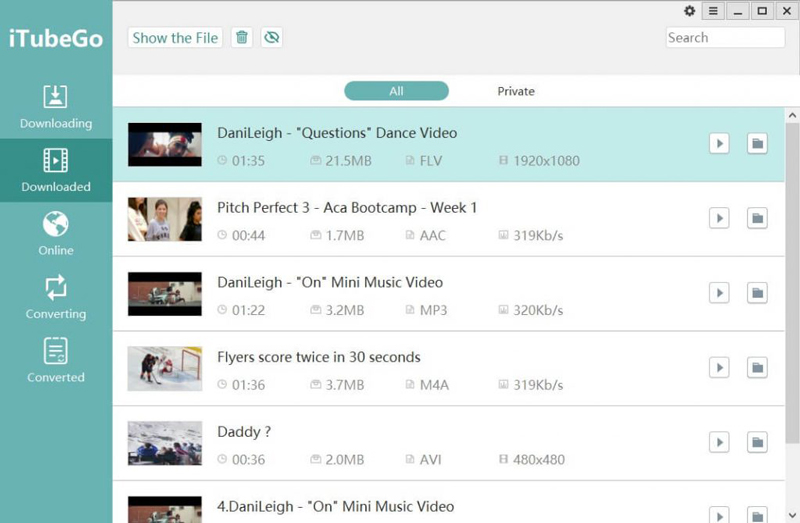Click the 480x480 resolution value

pos(539,460)
